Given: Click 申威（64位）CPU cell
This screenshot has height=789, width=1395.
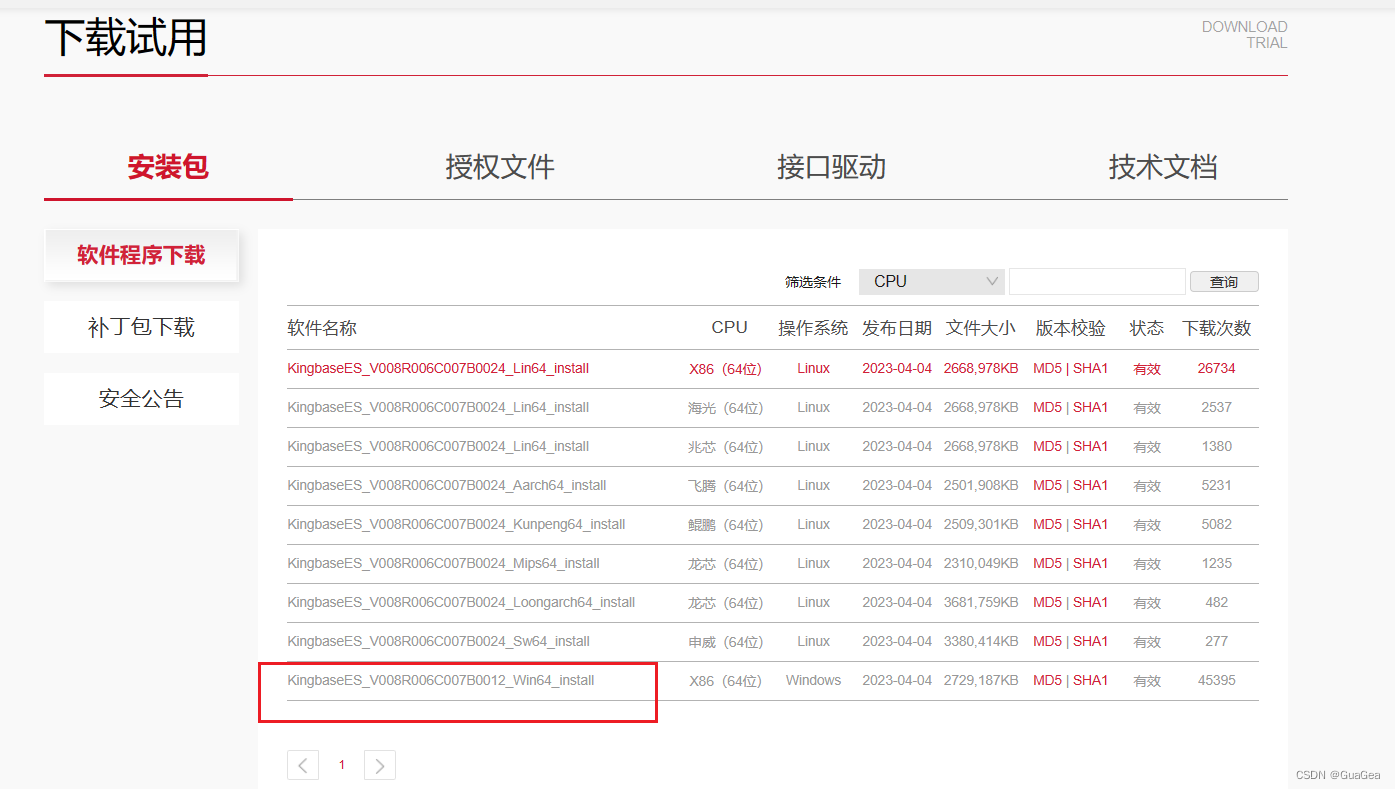Looking at the screenshot, I should [725, 641].
